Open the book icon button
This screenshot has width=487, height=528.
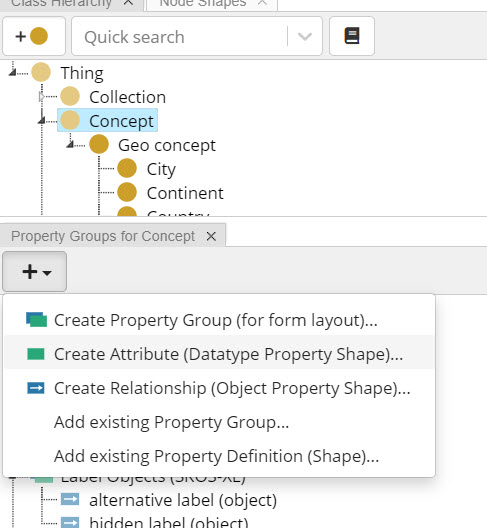(x=352, y=36)
